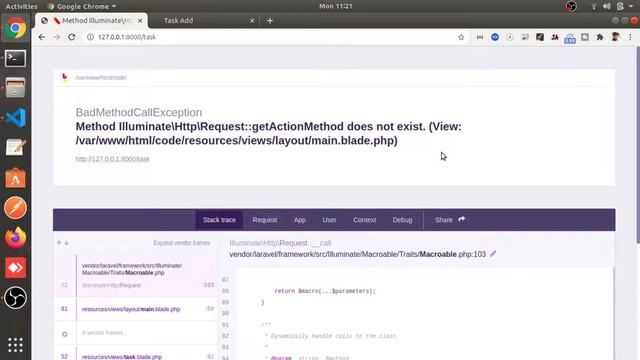Bookmark this page with the star
This screenshot has height=360, width=640.
pos(461,37)
